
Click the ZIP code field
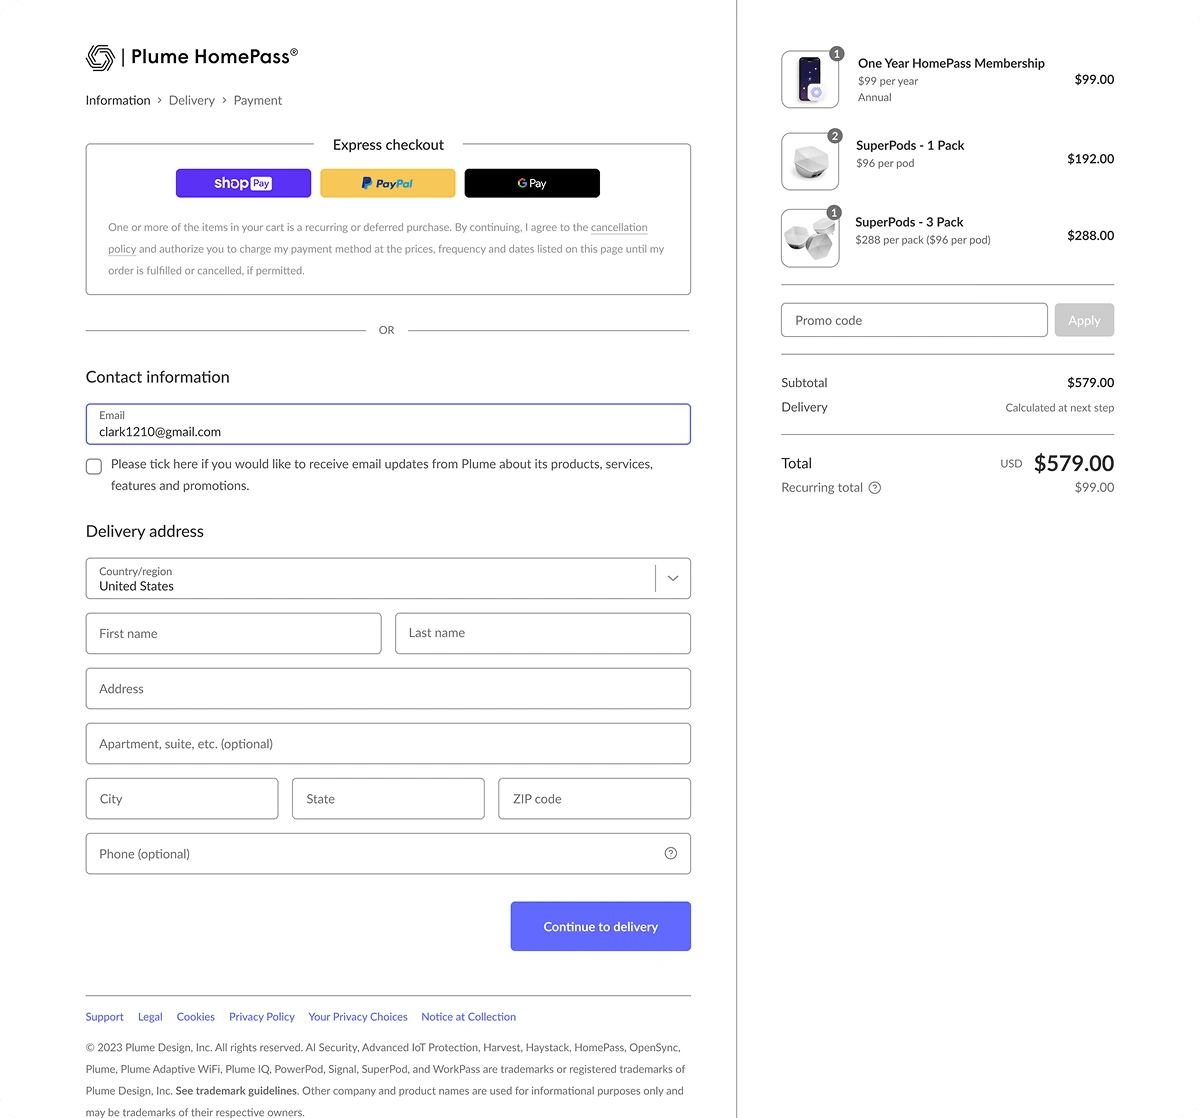click(x=594, y=799)
